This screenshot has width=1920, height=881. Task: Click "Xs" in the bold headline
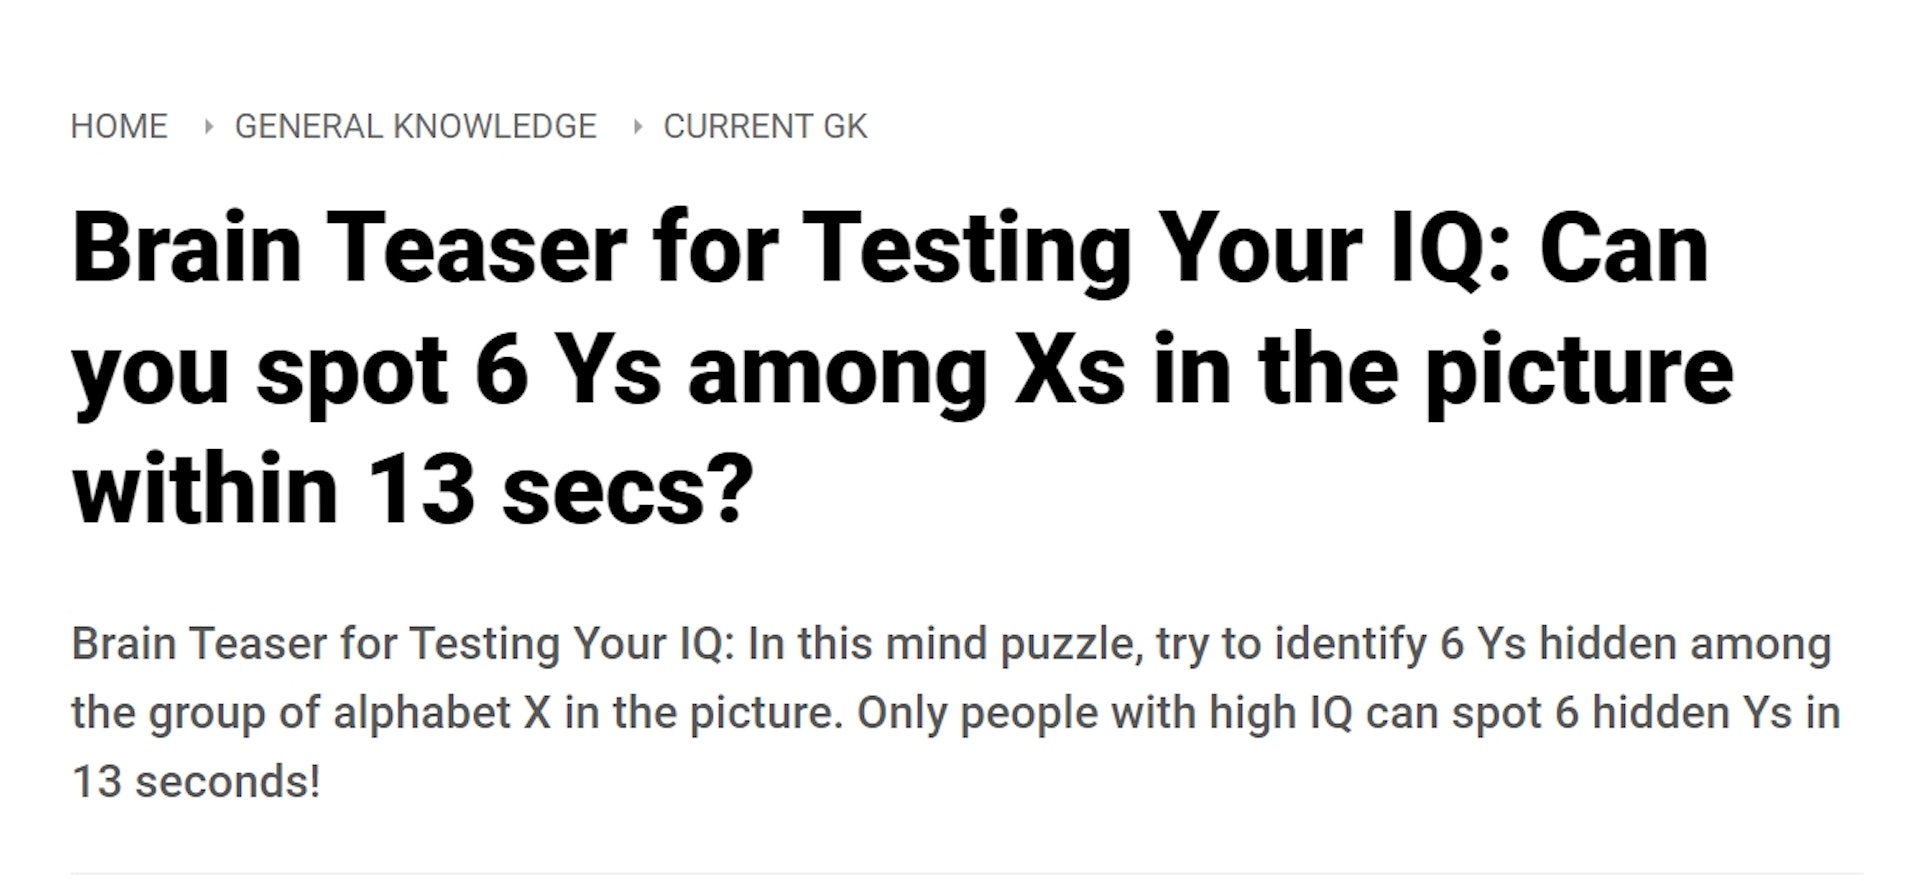pos(1069,370)
